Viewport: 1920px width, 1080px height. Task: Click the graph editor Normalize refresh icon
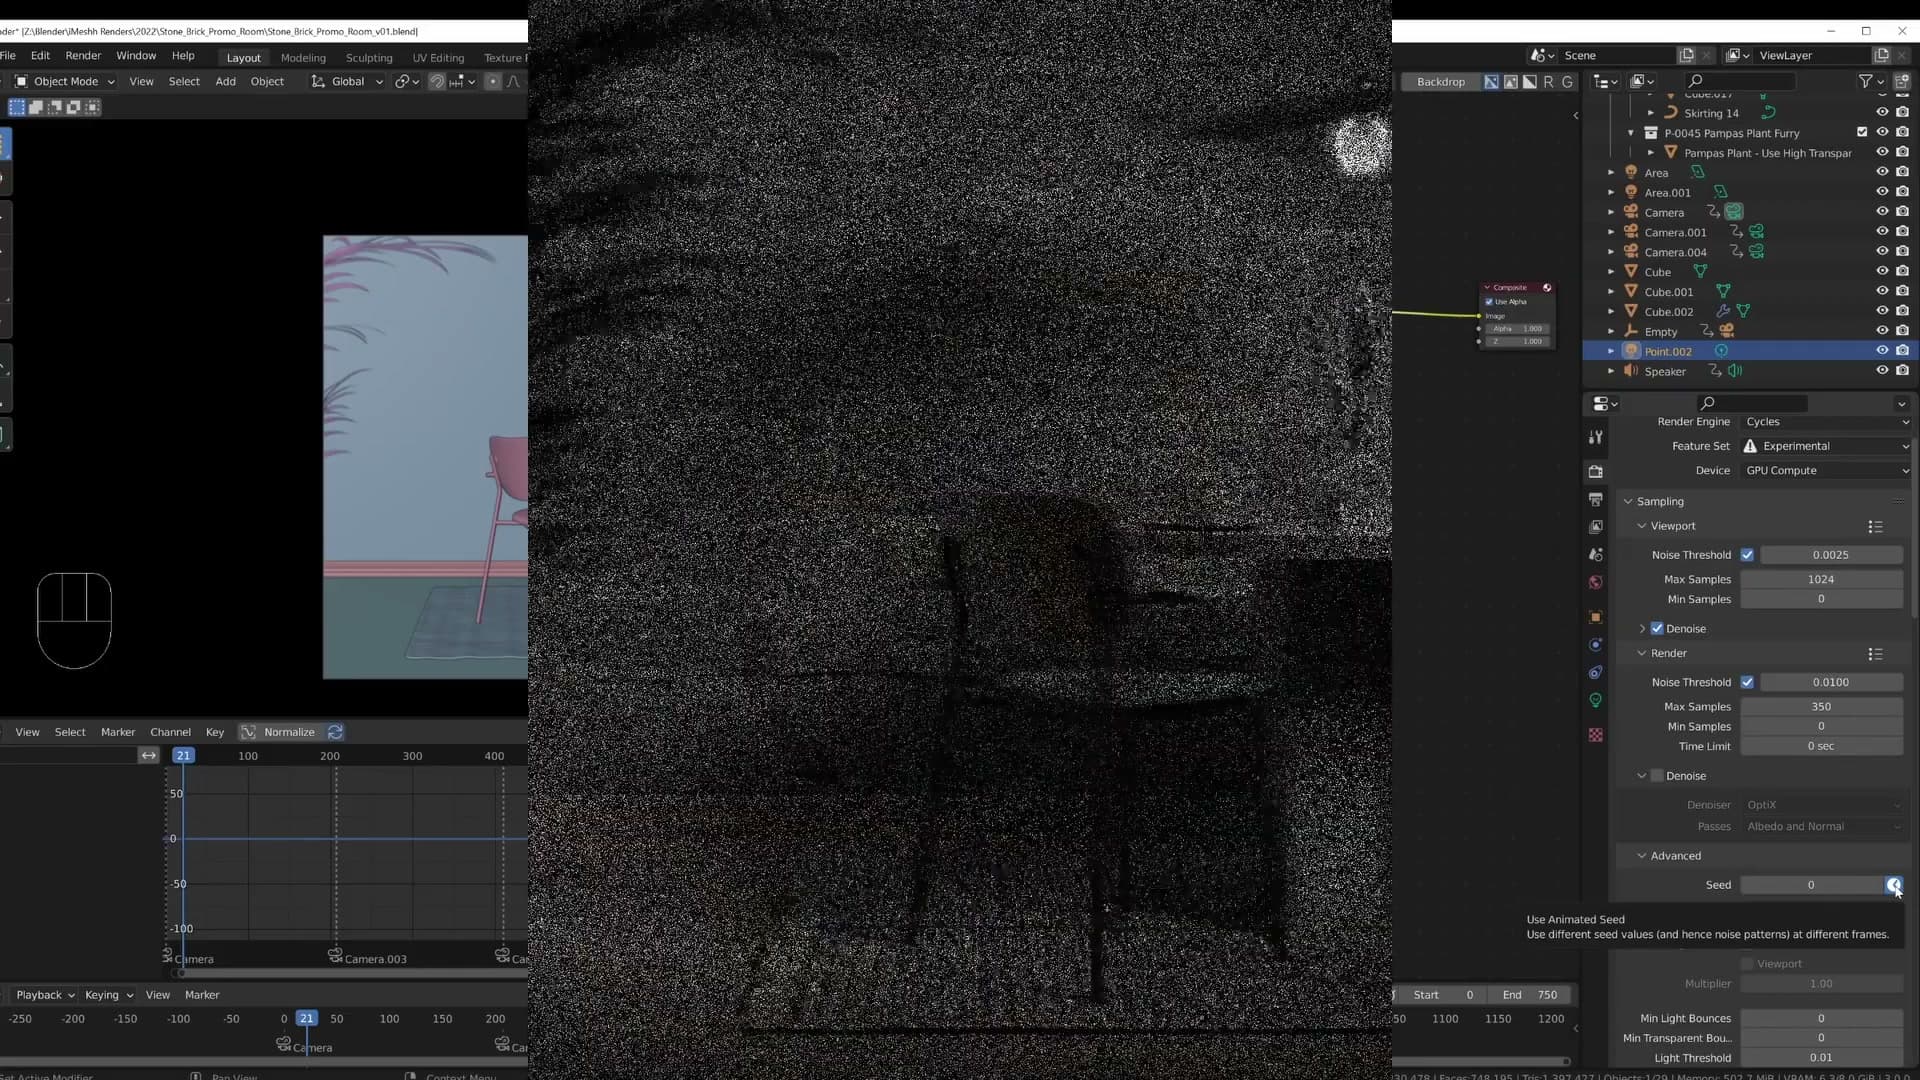click(336, 732)
